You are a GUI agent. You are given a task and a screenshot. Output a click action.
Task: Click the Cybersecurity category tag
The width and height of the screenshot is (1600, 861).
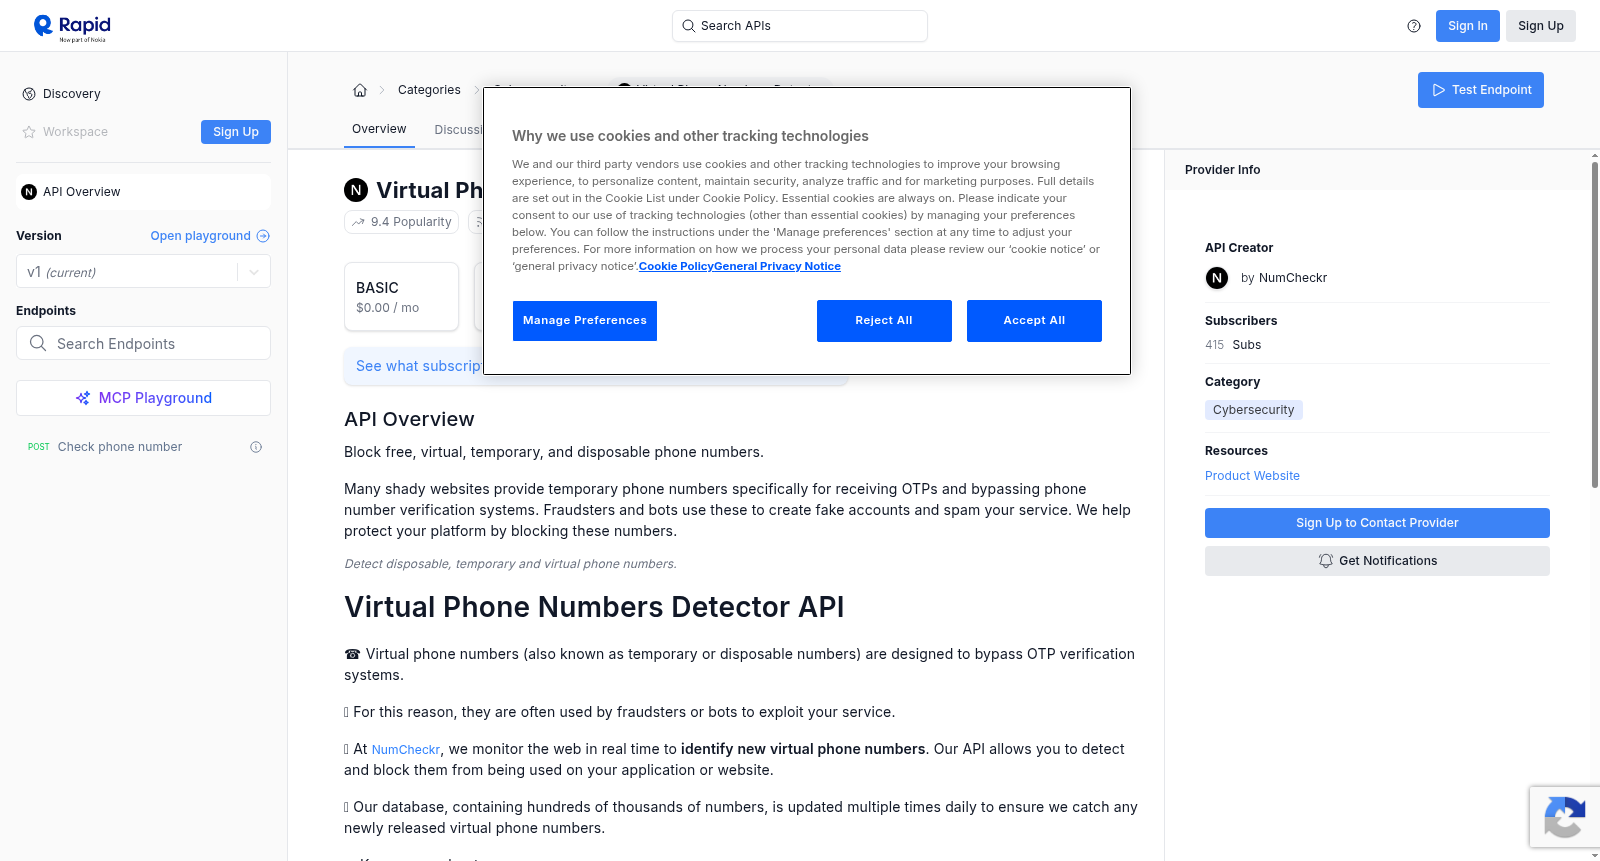coord(1254,410)
